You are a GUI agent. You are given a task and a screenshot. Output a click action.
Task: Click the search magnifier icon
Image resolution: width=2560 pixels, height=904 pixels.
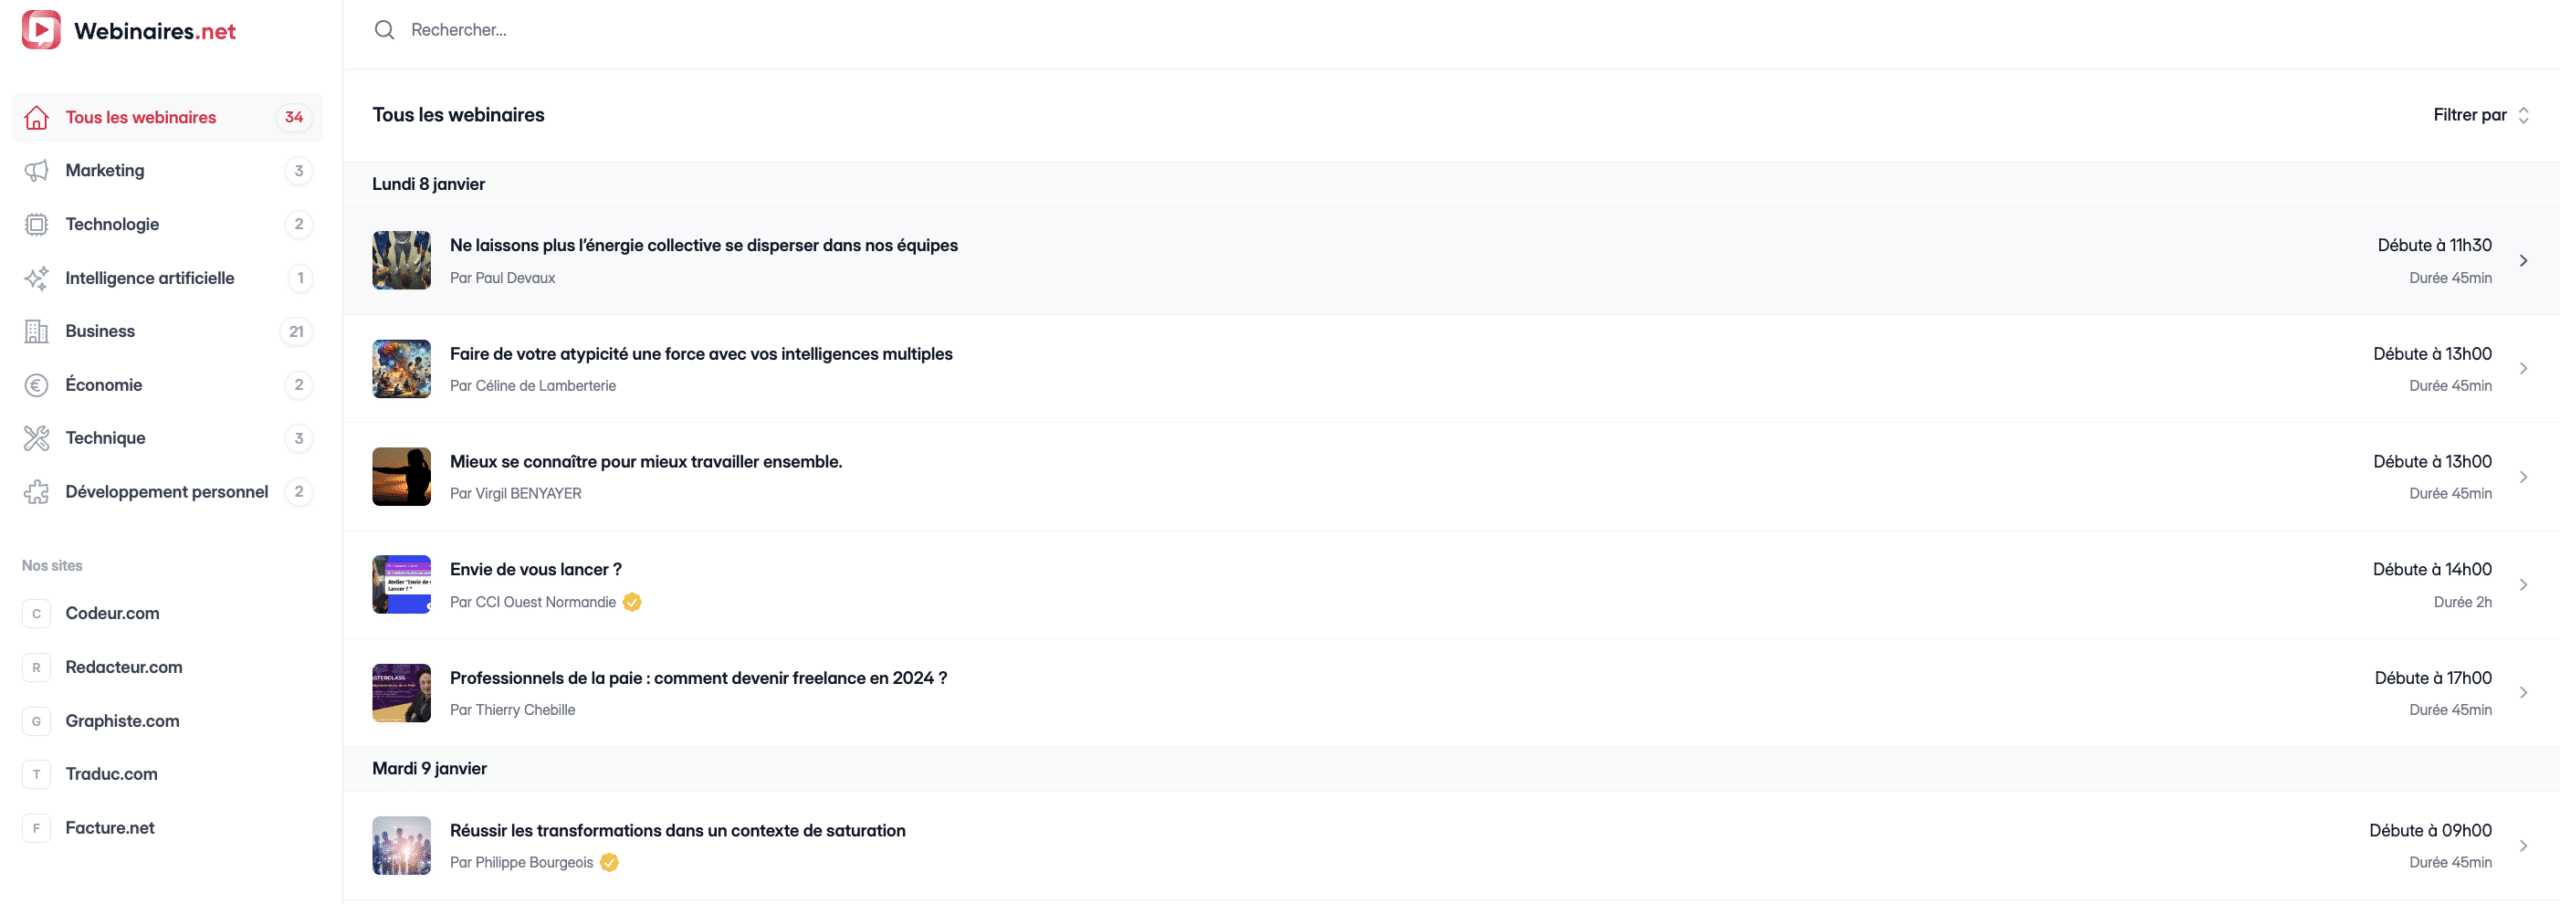(384, 30)
